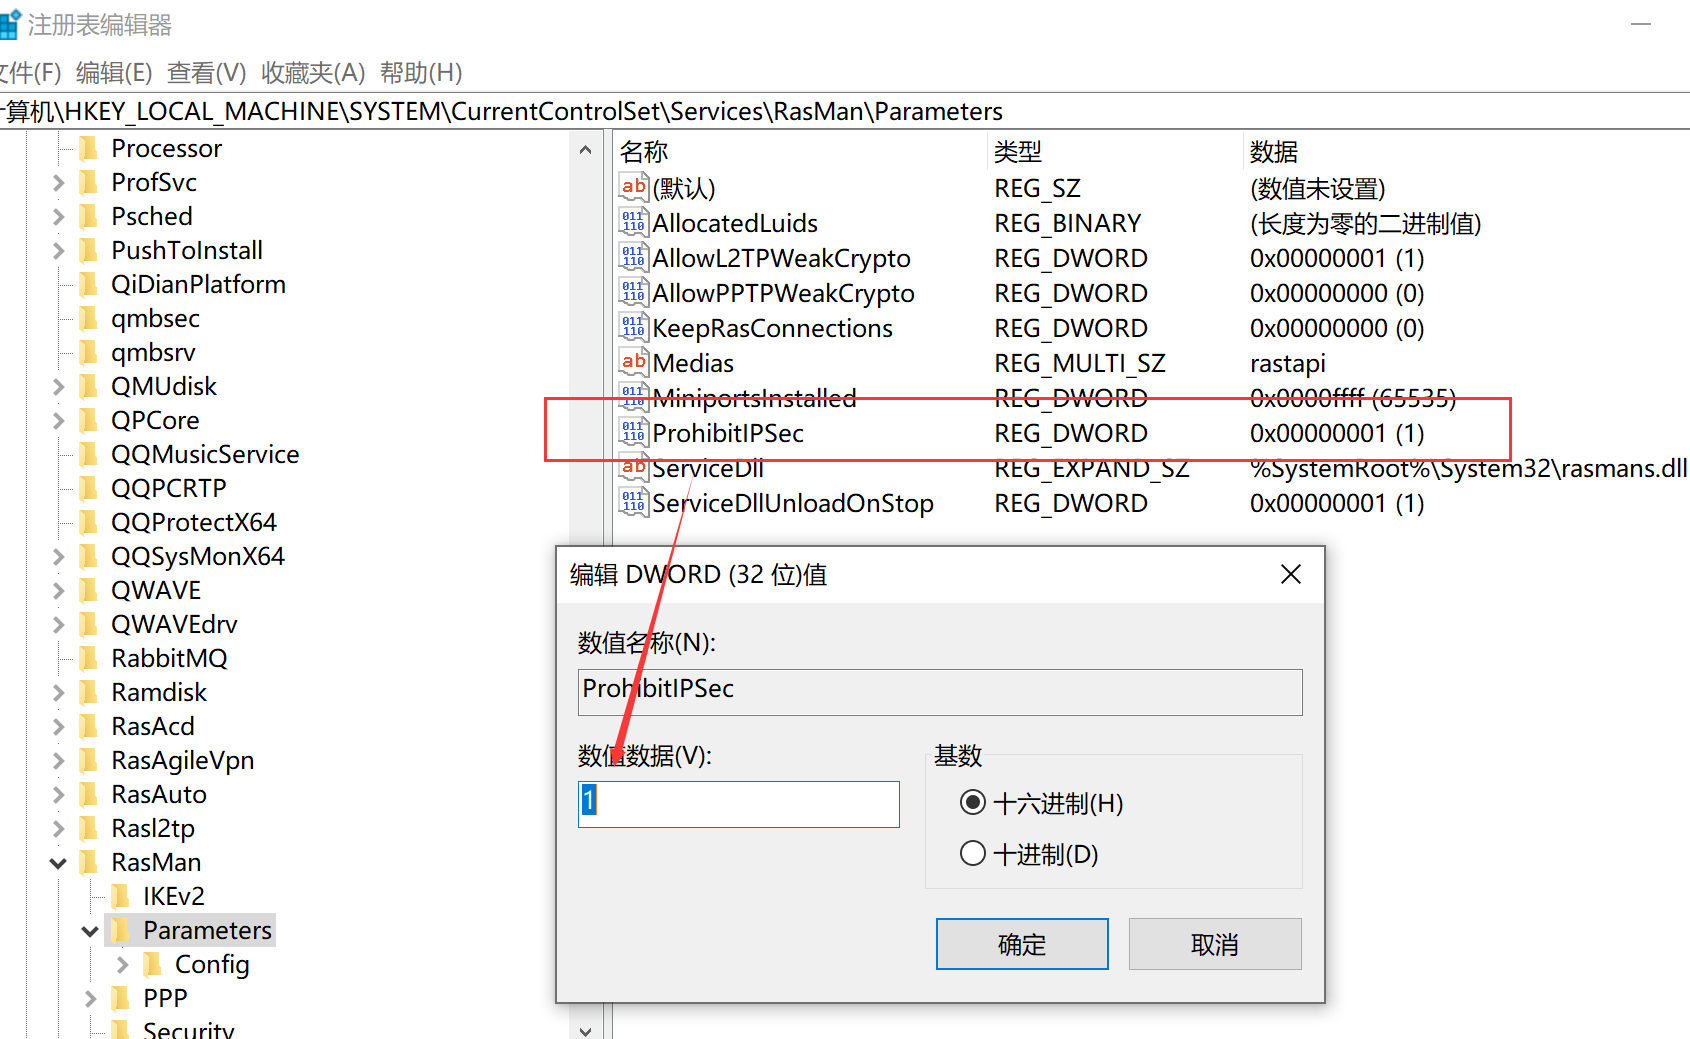Expand the Config tree node
Image resolution: width=1690 pixels, height=1039 pixels.
point(122,965)
